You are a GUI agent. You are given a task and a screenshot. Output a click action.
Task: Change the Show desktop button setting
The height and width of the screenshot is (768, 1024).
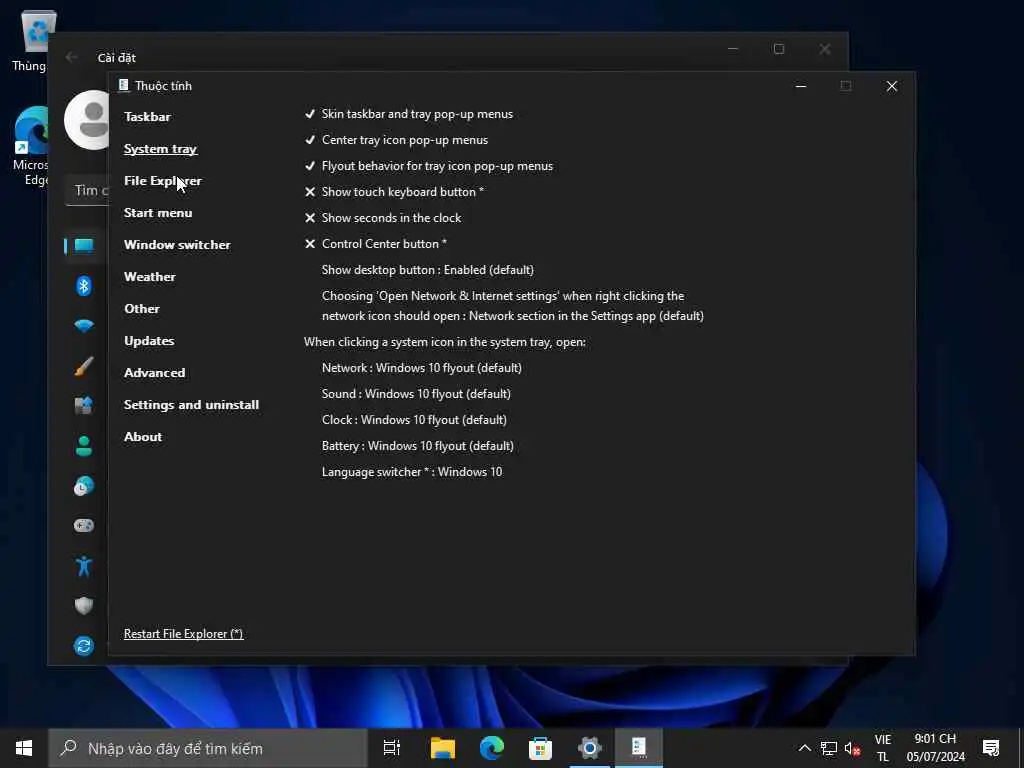428,270
